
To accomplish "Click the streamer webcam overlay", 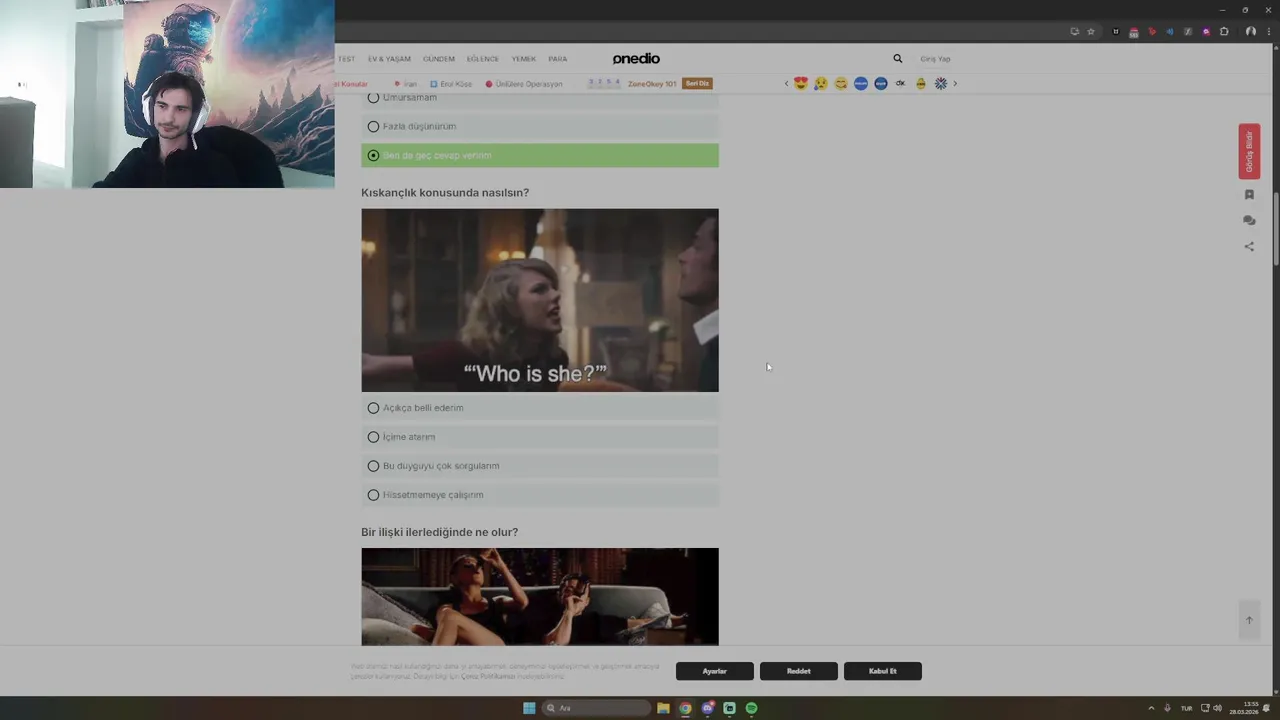I will coord(167,94).
